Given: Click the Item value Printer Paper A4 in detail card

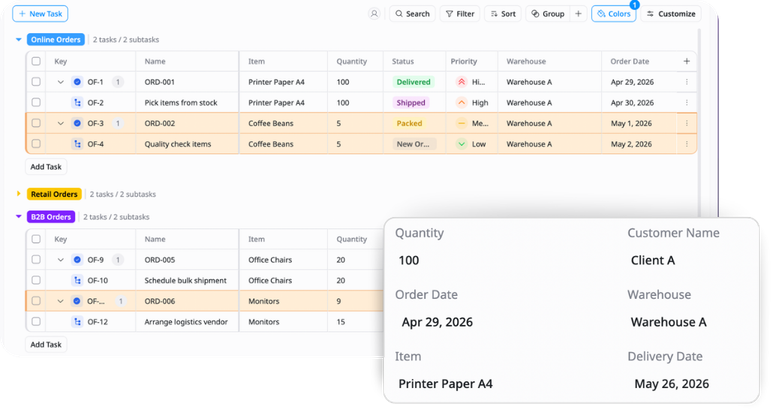Looking at the screenshot, I should [x=445, y=383].
